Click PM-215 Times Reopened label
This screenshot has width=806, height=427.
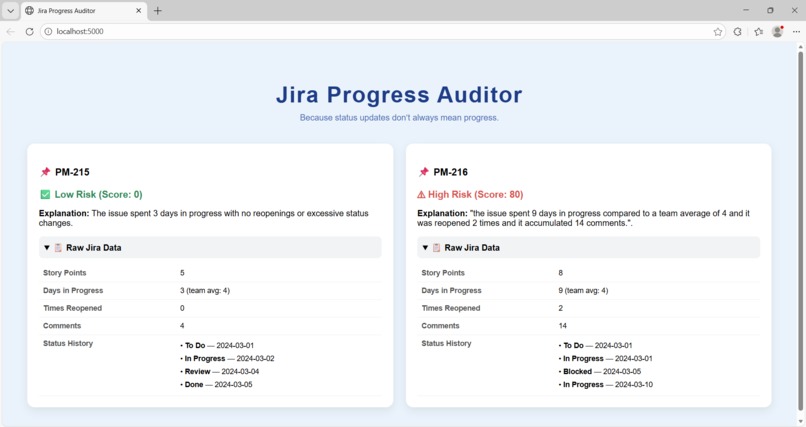[72, 308]
